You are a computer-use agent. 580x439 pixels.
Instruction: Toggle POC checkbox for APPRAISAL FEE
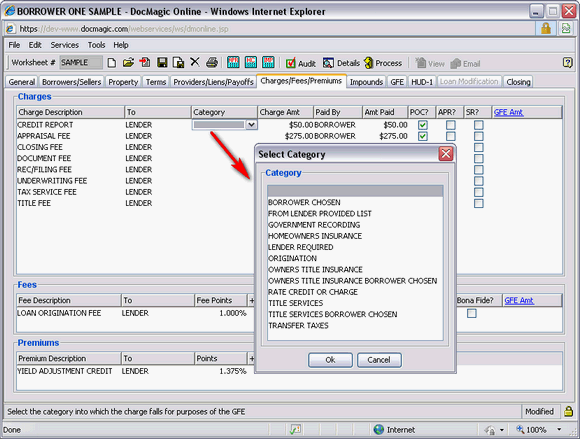422,136
